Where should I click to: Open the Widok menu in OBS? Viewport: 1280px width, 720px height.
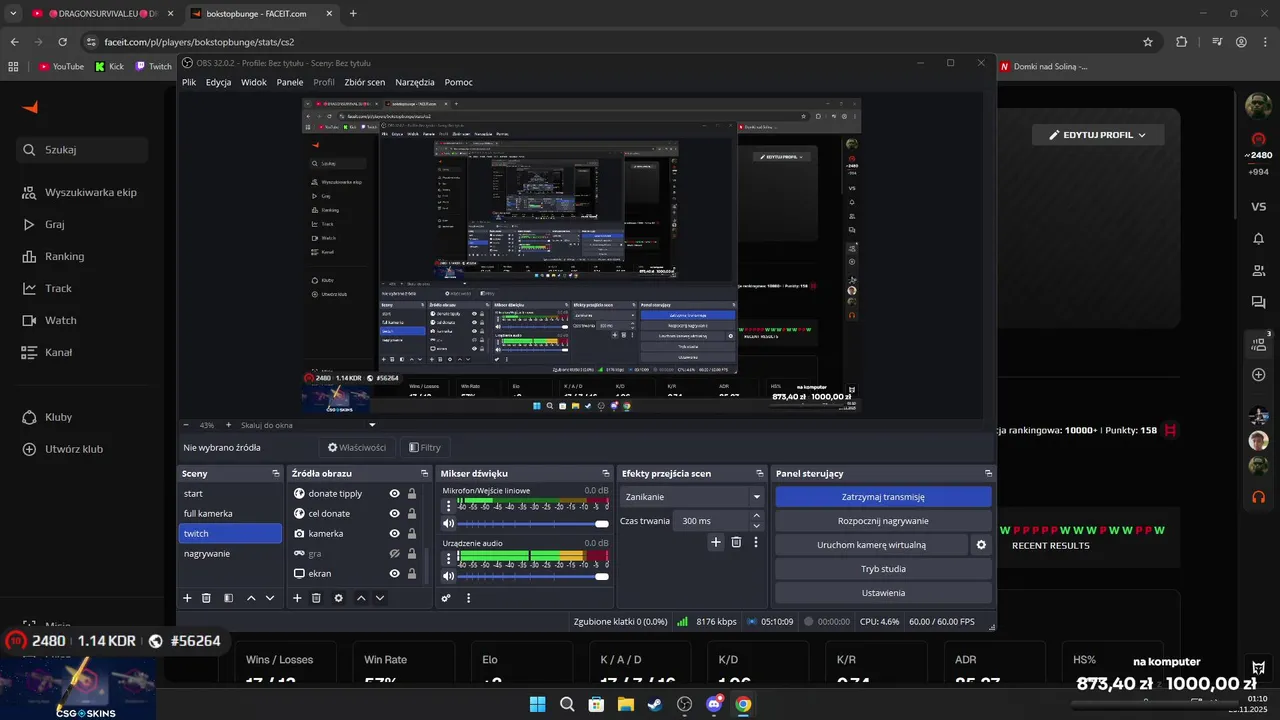click(x=254, y=82)
